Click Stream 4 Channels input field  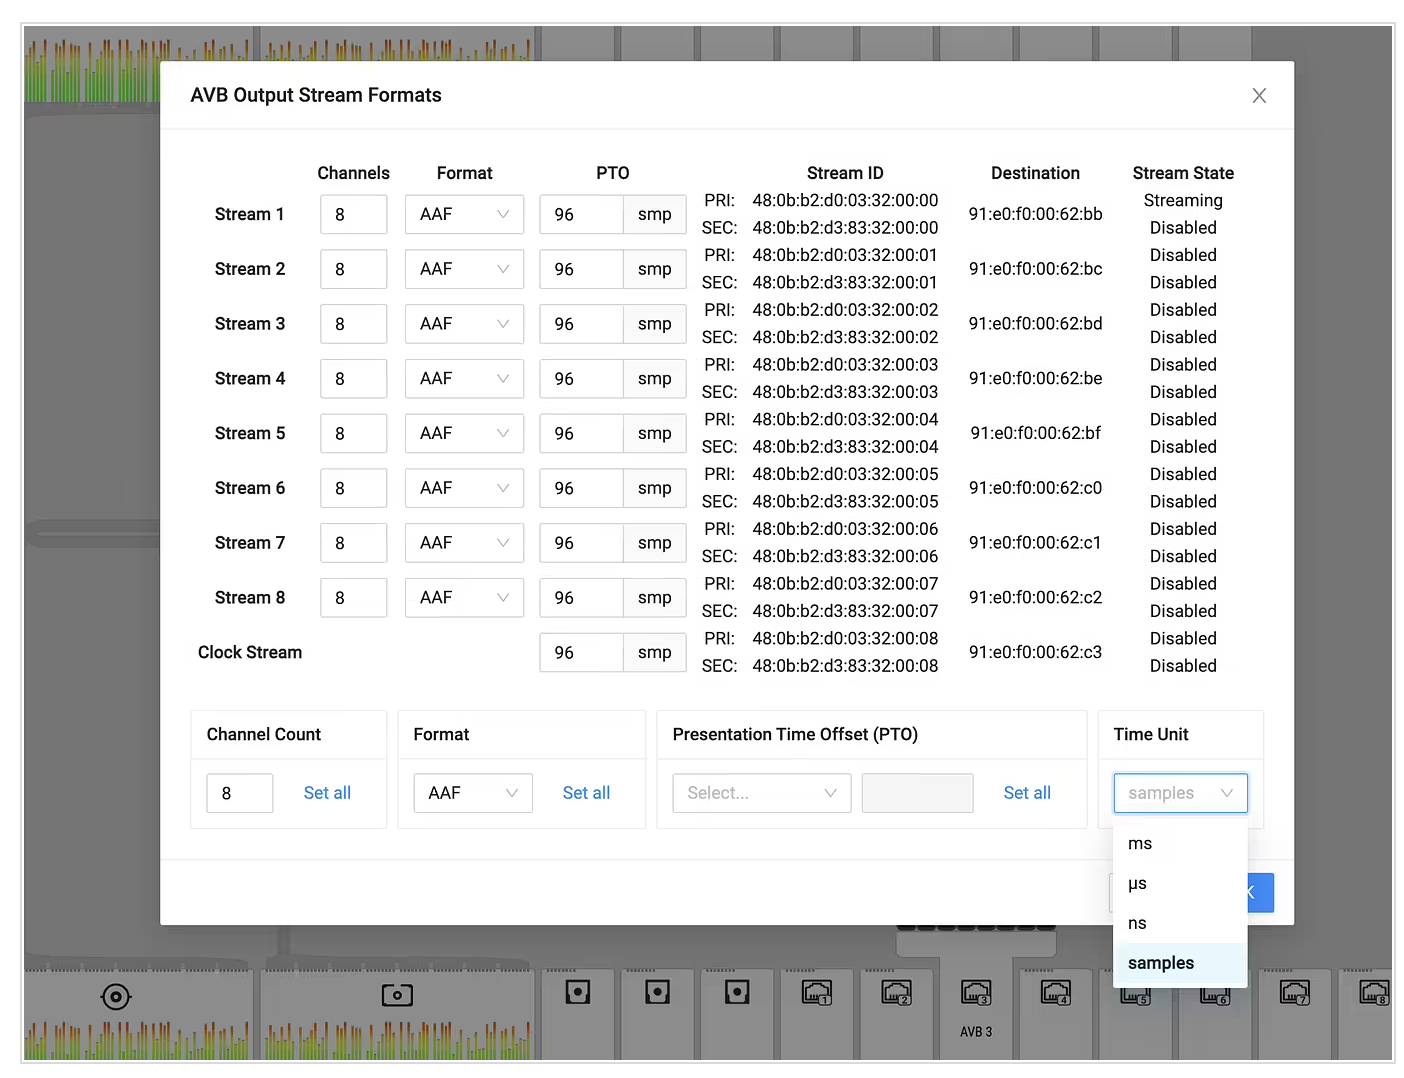354,379
